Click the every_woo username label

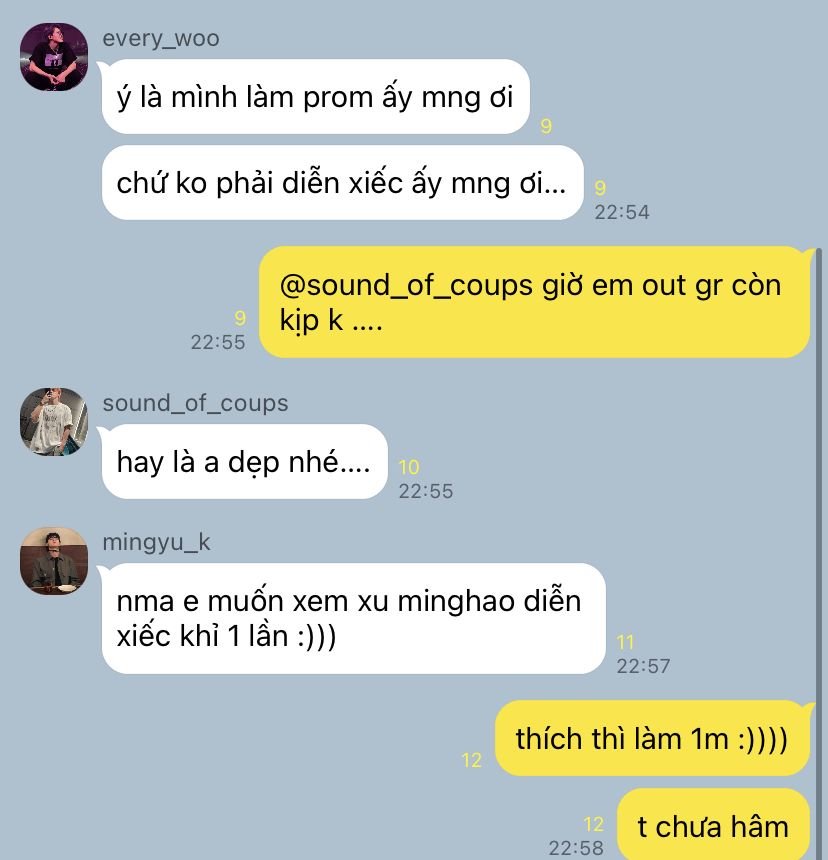click(161, 38)
